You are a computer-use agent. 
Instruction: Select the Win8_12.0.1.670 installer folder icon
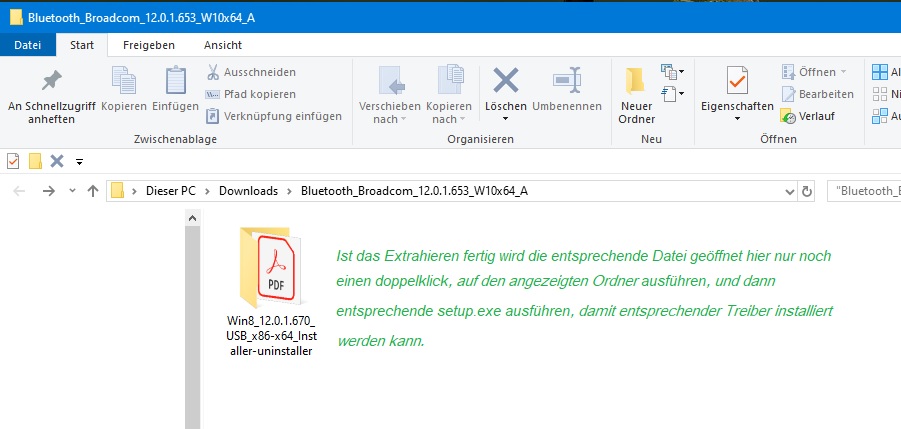click(270, 268)
